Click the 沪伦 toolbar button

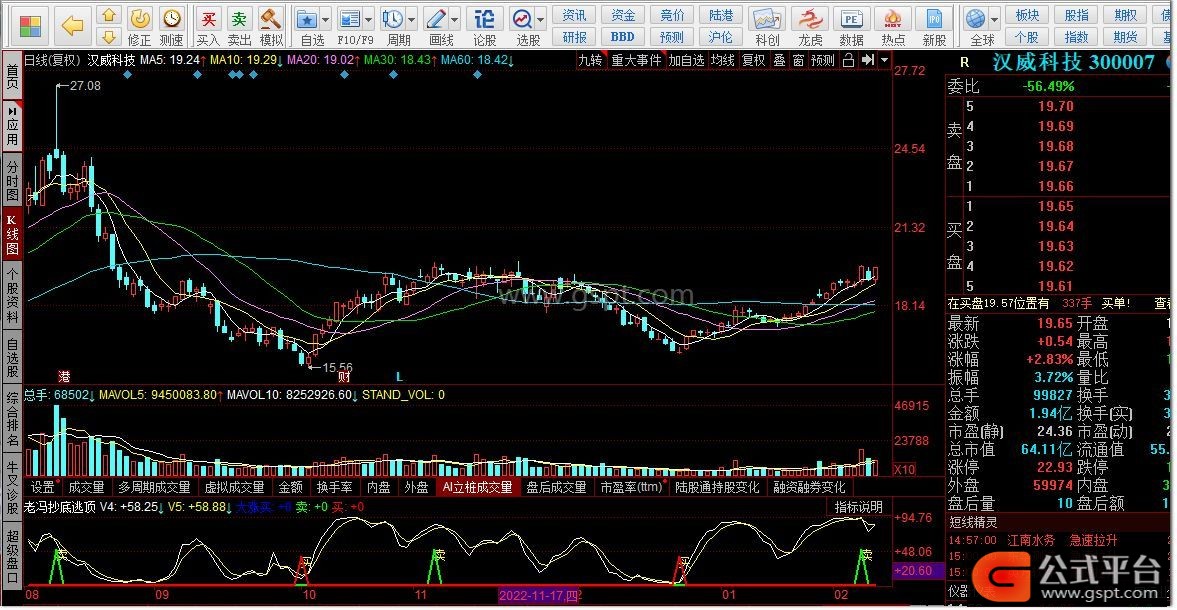(x=721, y=37)
